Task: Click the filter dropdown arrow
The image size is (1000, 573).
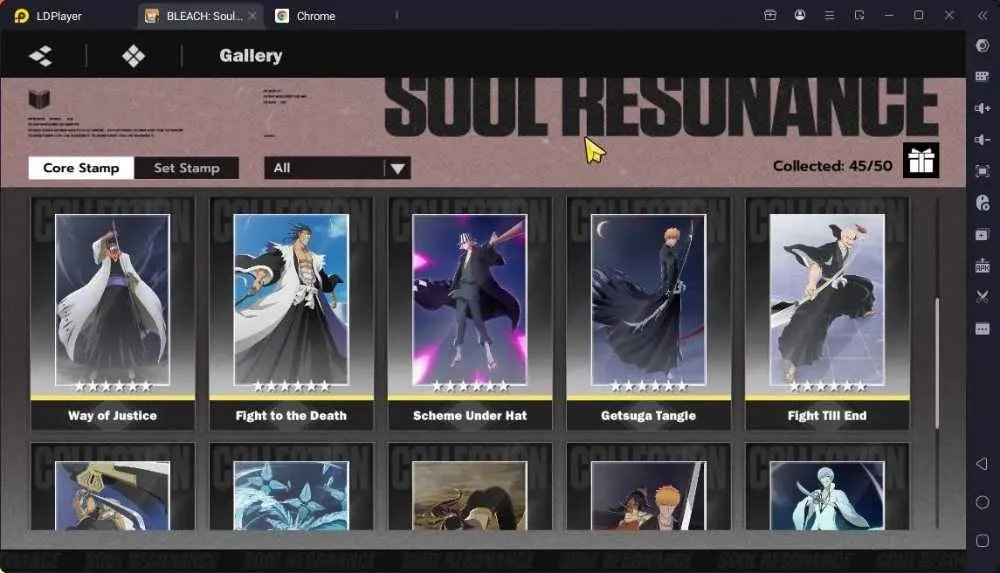Action: (x=398, y=168)
